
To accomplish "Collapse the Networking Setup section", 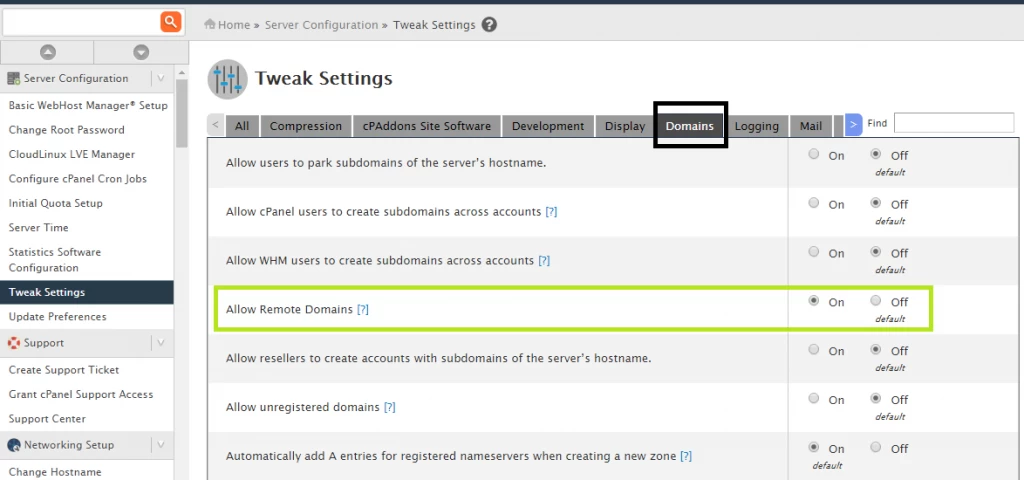I will (159, 445).
